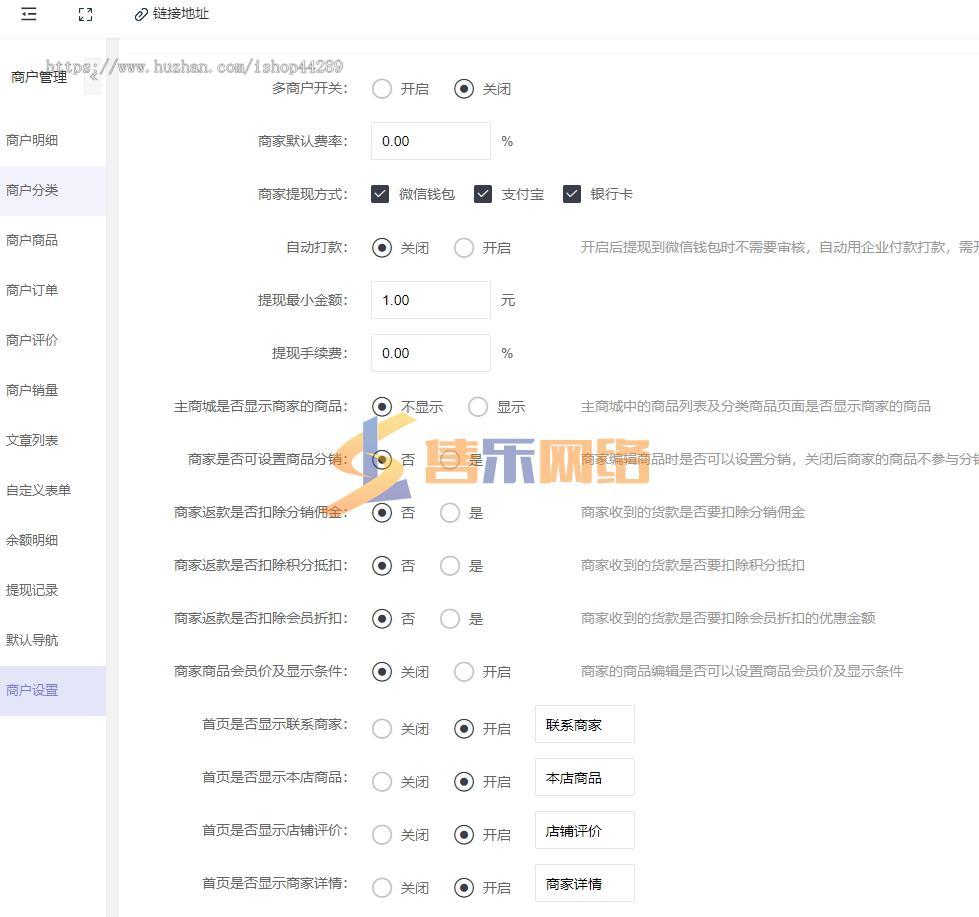The image size is (979, 917).
Task: Select 否 for 商家是否可设置商品分销
Action: pyautogui.click(x=382, y=460)
